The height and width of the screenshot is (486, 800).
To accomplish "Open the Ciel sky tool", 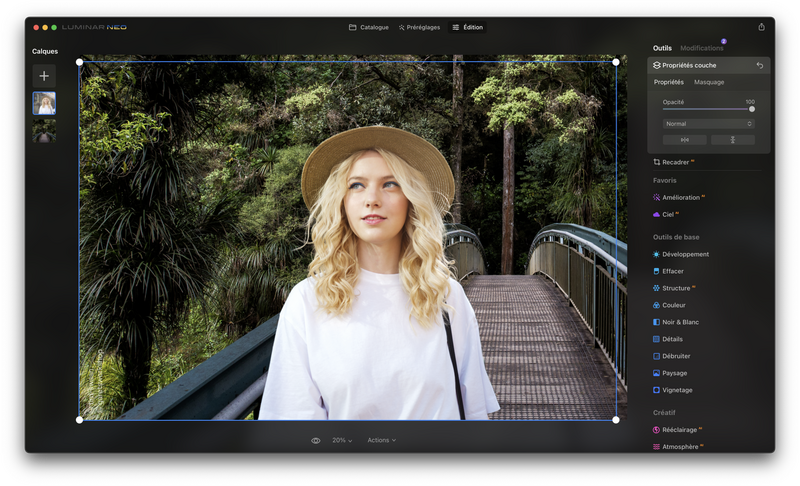I will click(x=665, y=215).
